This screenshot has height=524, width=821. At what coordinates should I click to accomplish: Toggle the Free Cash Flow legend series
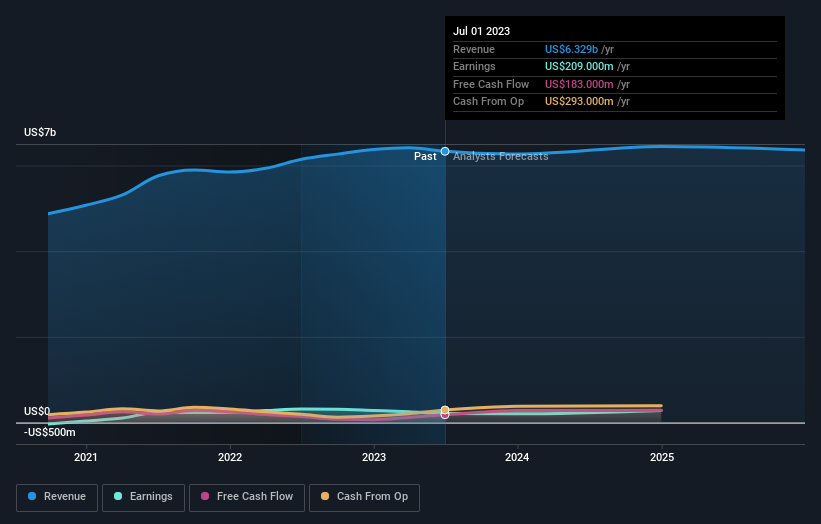(247, 497)
